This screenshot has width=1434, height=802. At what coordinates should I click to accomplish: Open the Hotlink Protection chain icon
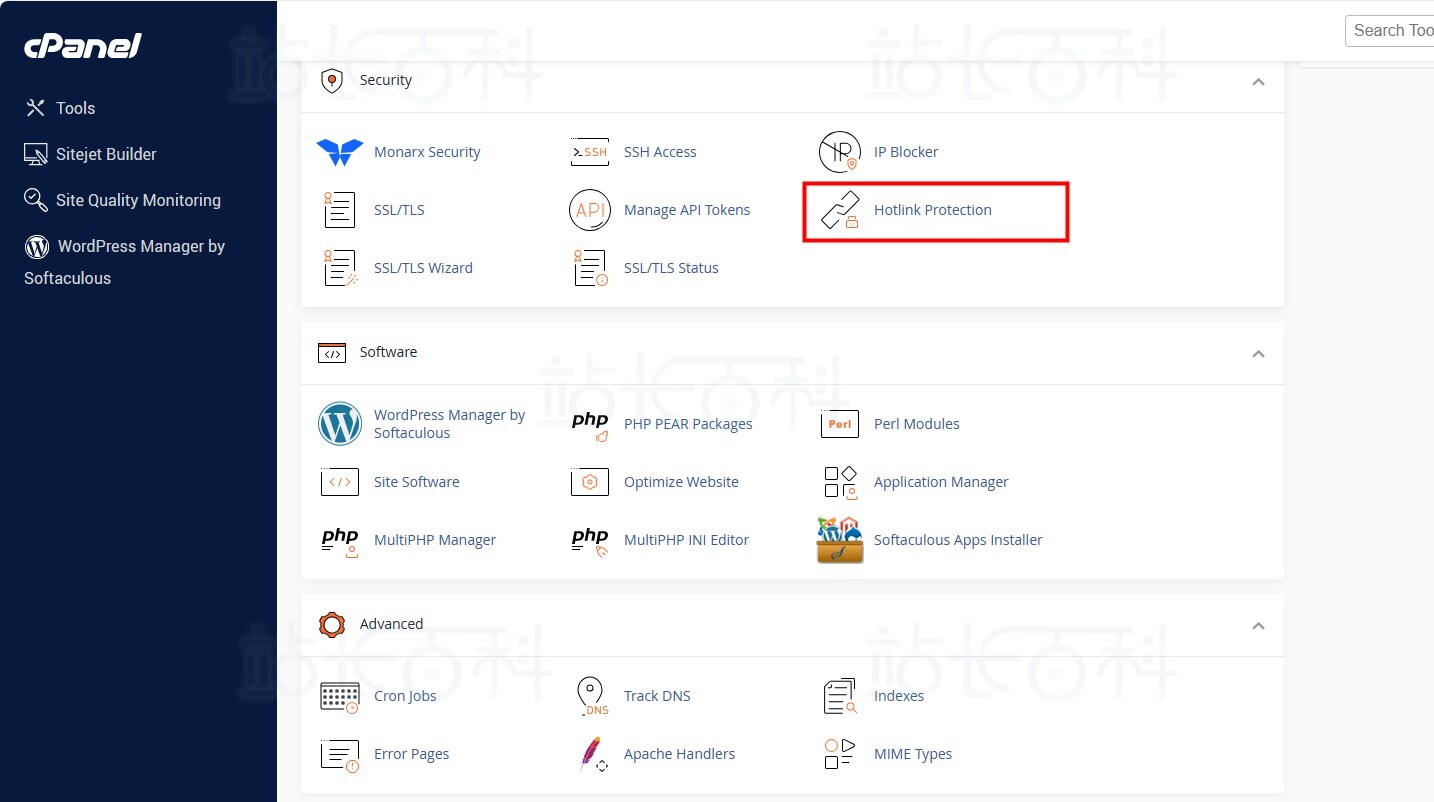pos(839,211)
